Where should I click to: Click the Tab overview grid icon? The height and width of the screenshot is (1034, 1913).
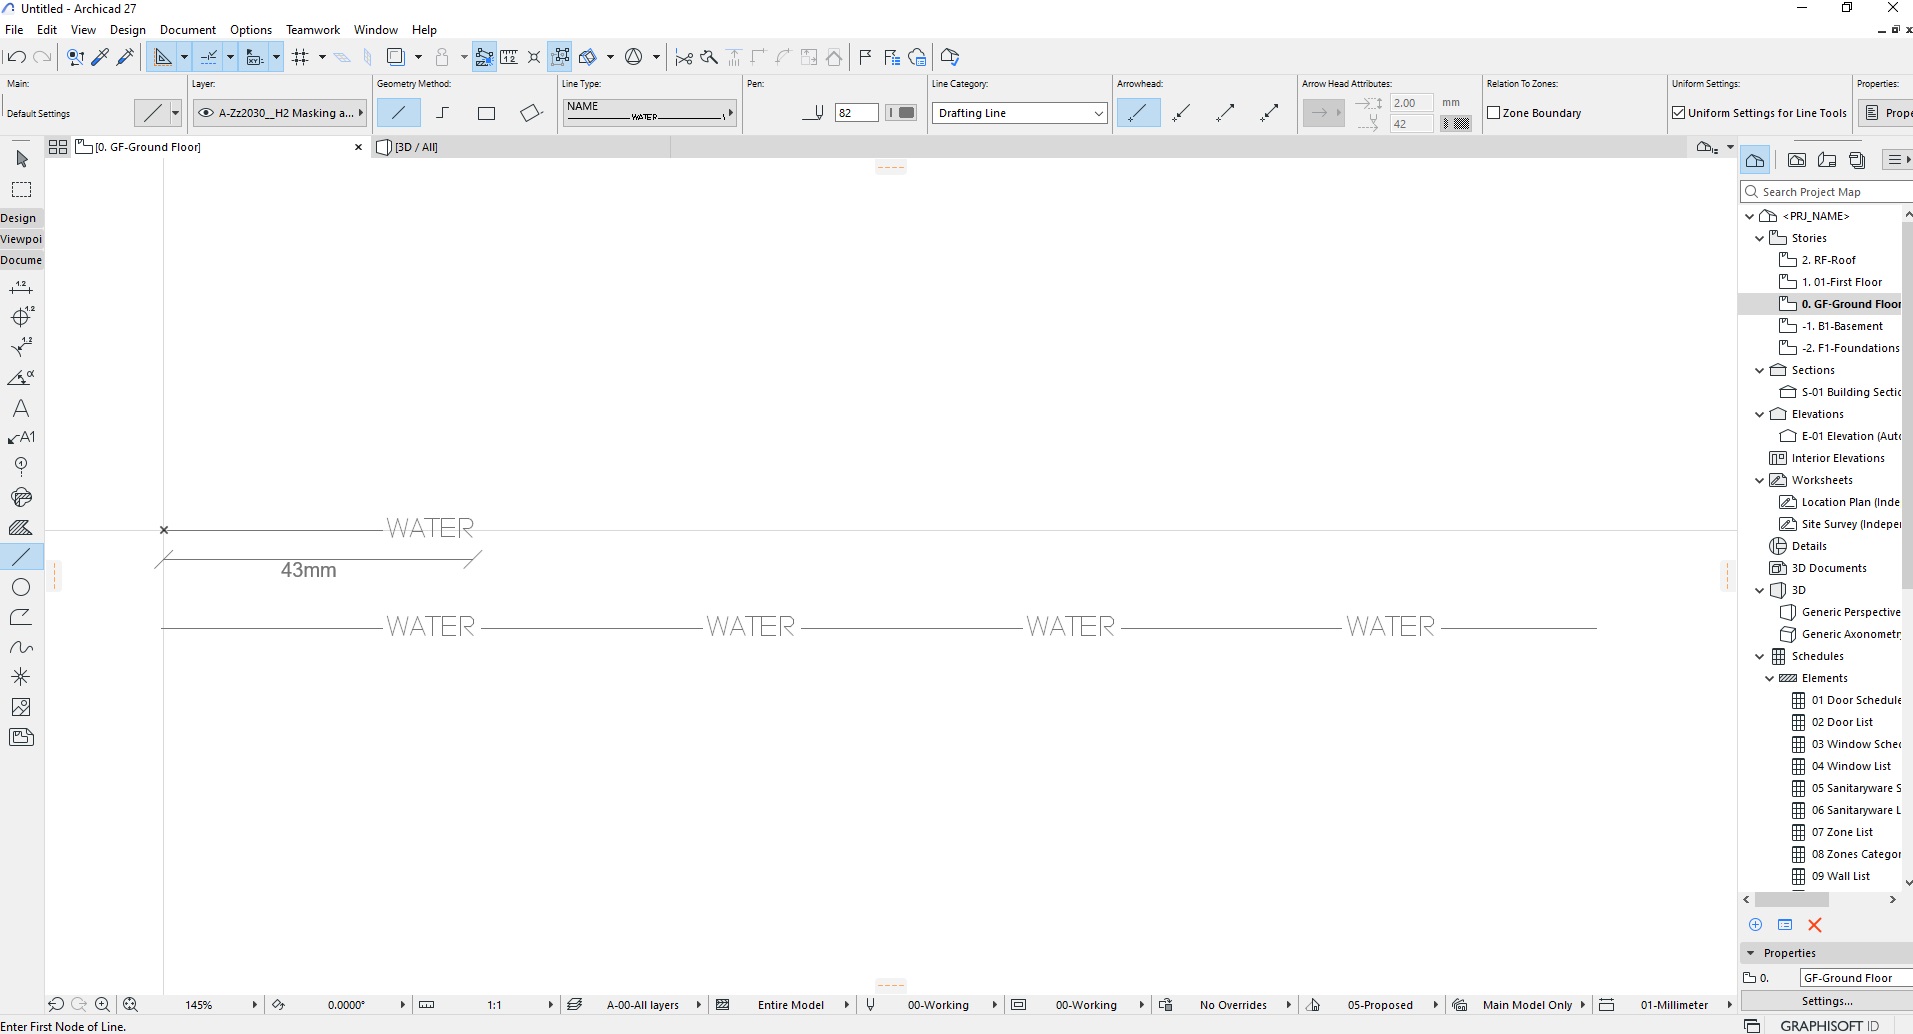pos(58,147)
